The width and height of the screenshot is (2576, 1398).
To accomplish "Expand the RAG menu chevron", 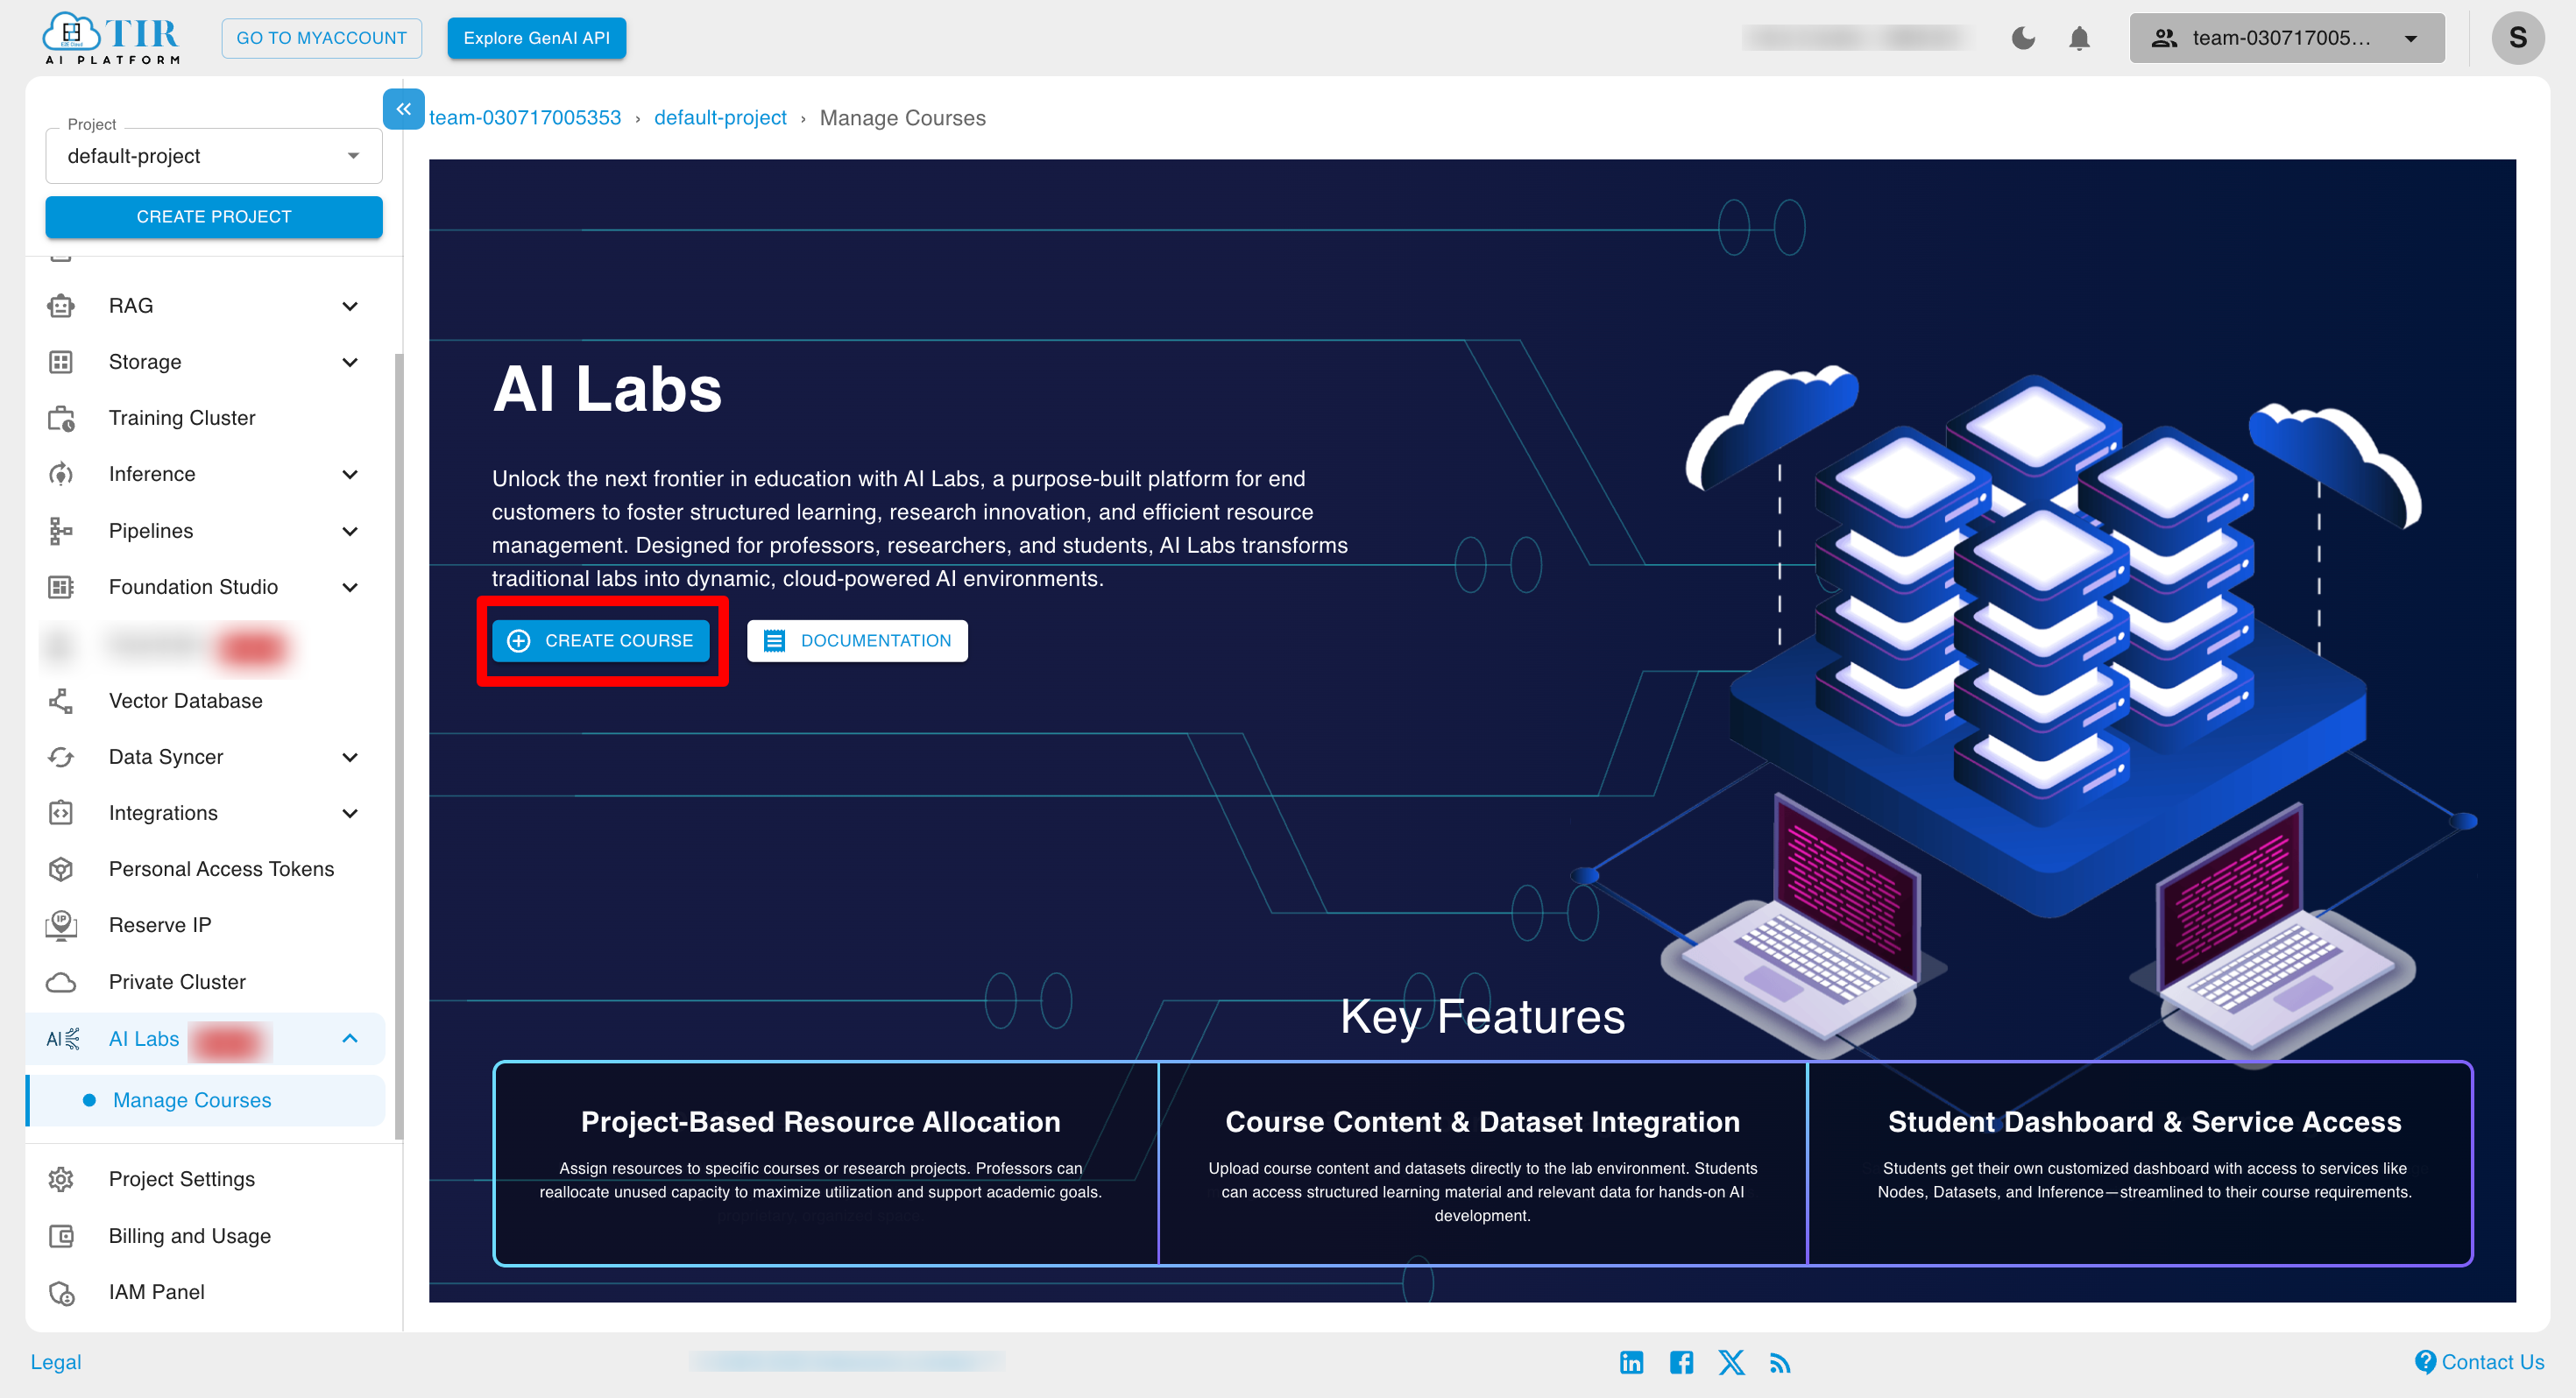I will pos(350,306).
